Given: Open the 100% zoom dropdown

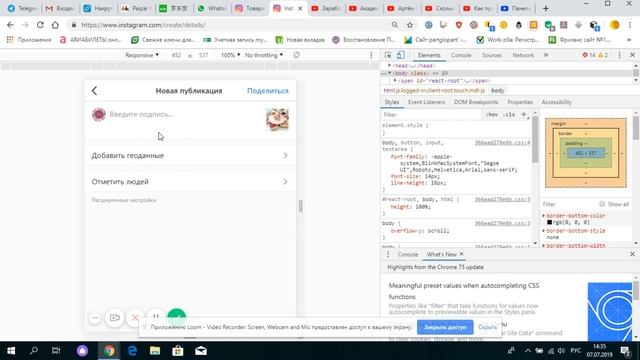Looking at the screenshot, I should tap(230, 55).
